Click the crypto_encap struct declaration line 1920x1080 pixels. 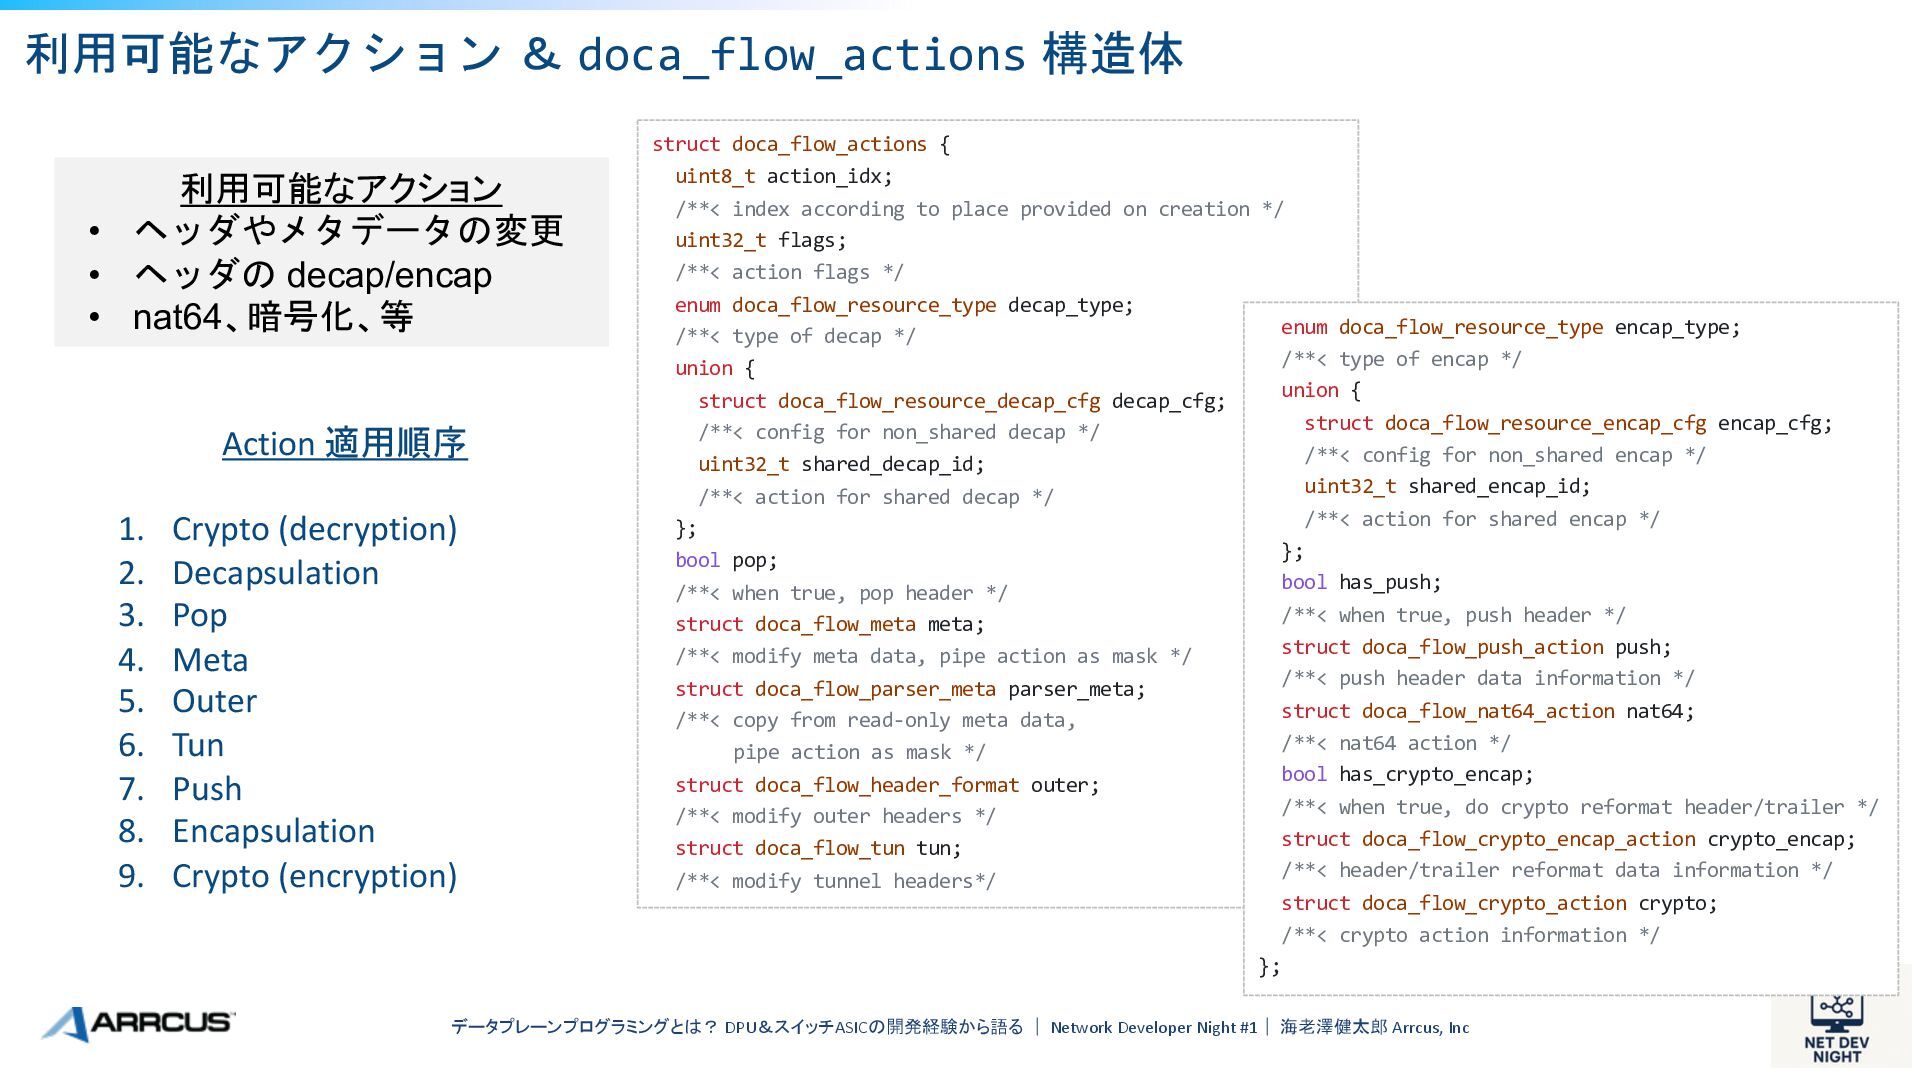1567,839
